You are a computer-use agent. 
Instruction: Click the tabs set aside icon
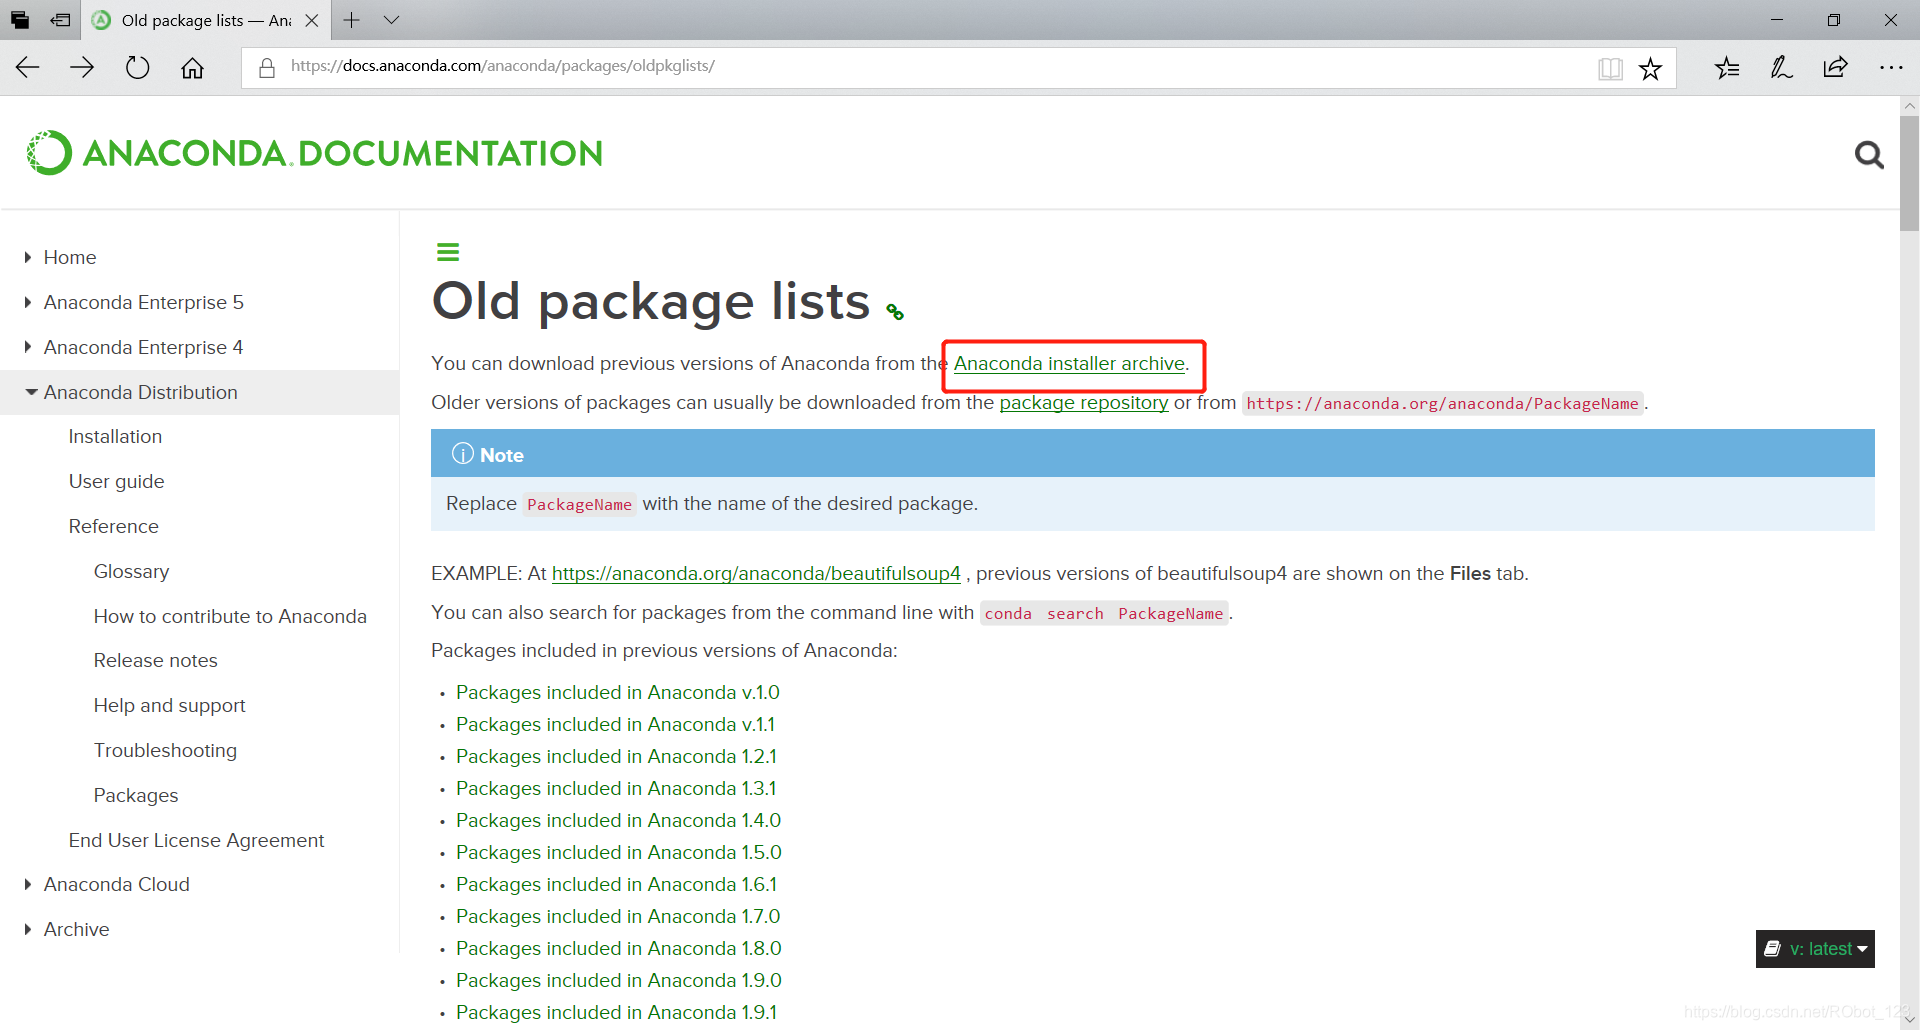coord(20,20)
